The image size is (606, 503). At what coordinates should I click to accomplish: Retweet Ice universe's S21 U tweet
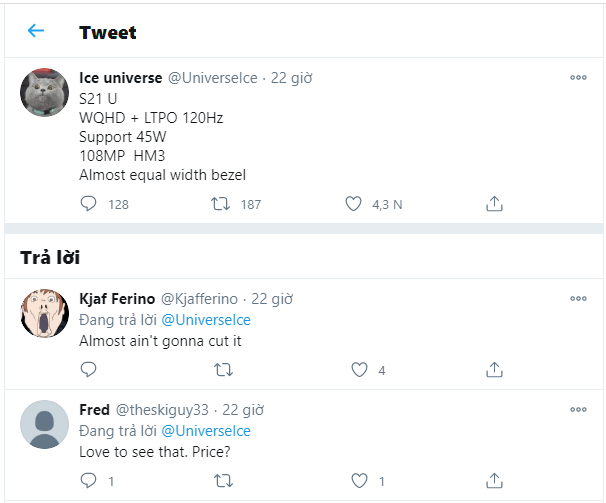(x=220, y=204)
